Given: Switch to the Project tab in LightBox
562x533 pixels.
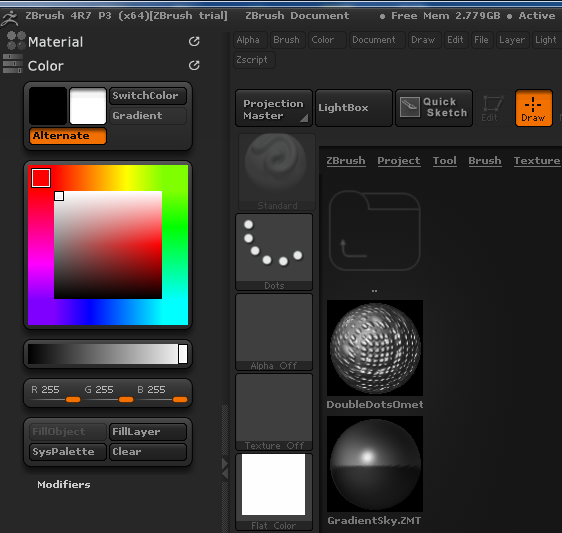Looking at the screenshot, I should point(399,161).
